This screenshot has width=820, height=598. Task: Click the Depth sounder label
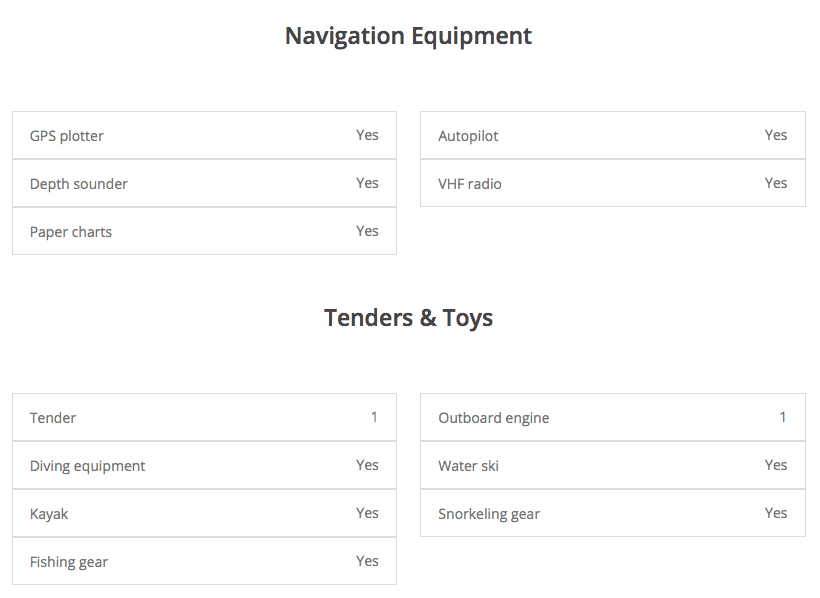(79, 184)
